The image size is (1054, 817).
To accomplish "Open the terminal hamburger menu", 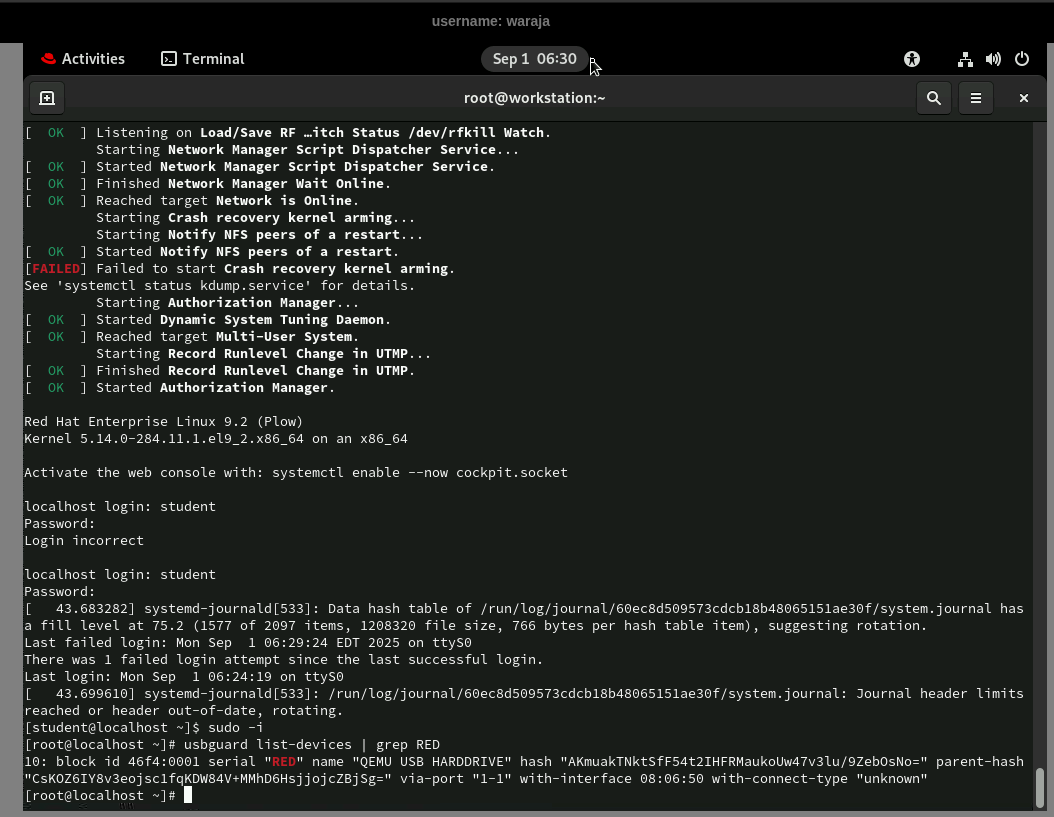I will point(976,98).
